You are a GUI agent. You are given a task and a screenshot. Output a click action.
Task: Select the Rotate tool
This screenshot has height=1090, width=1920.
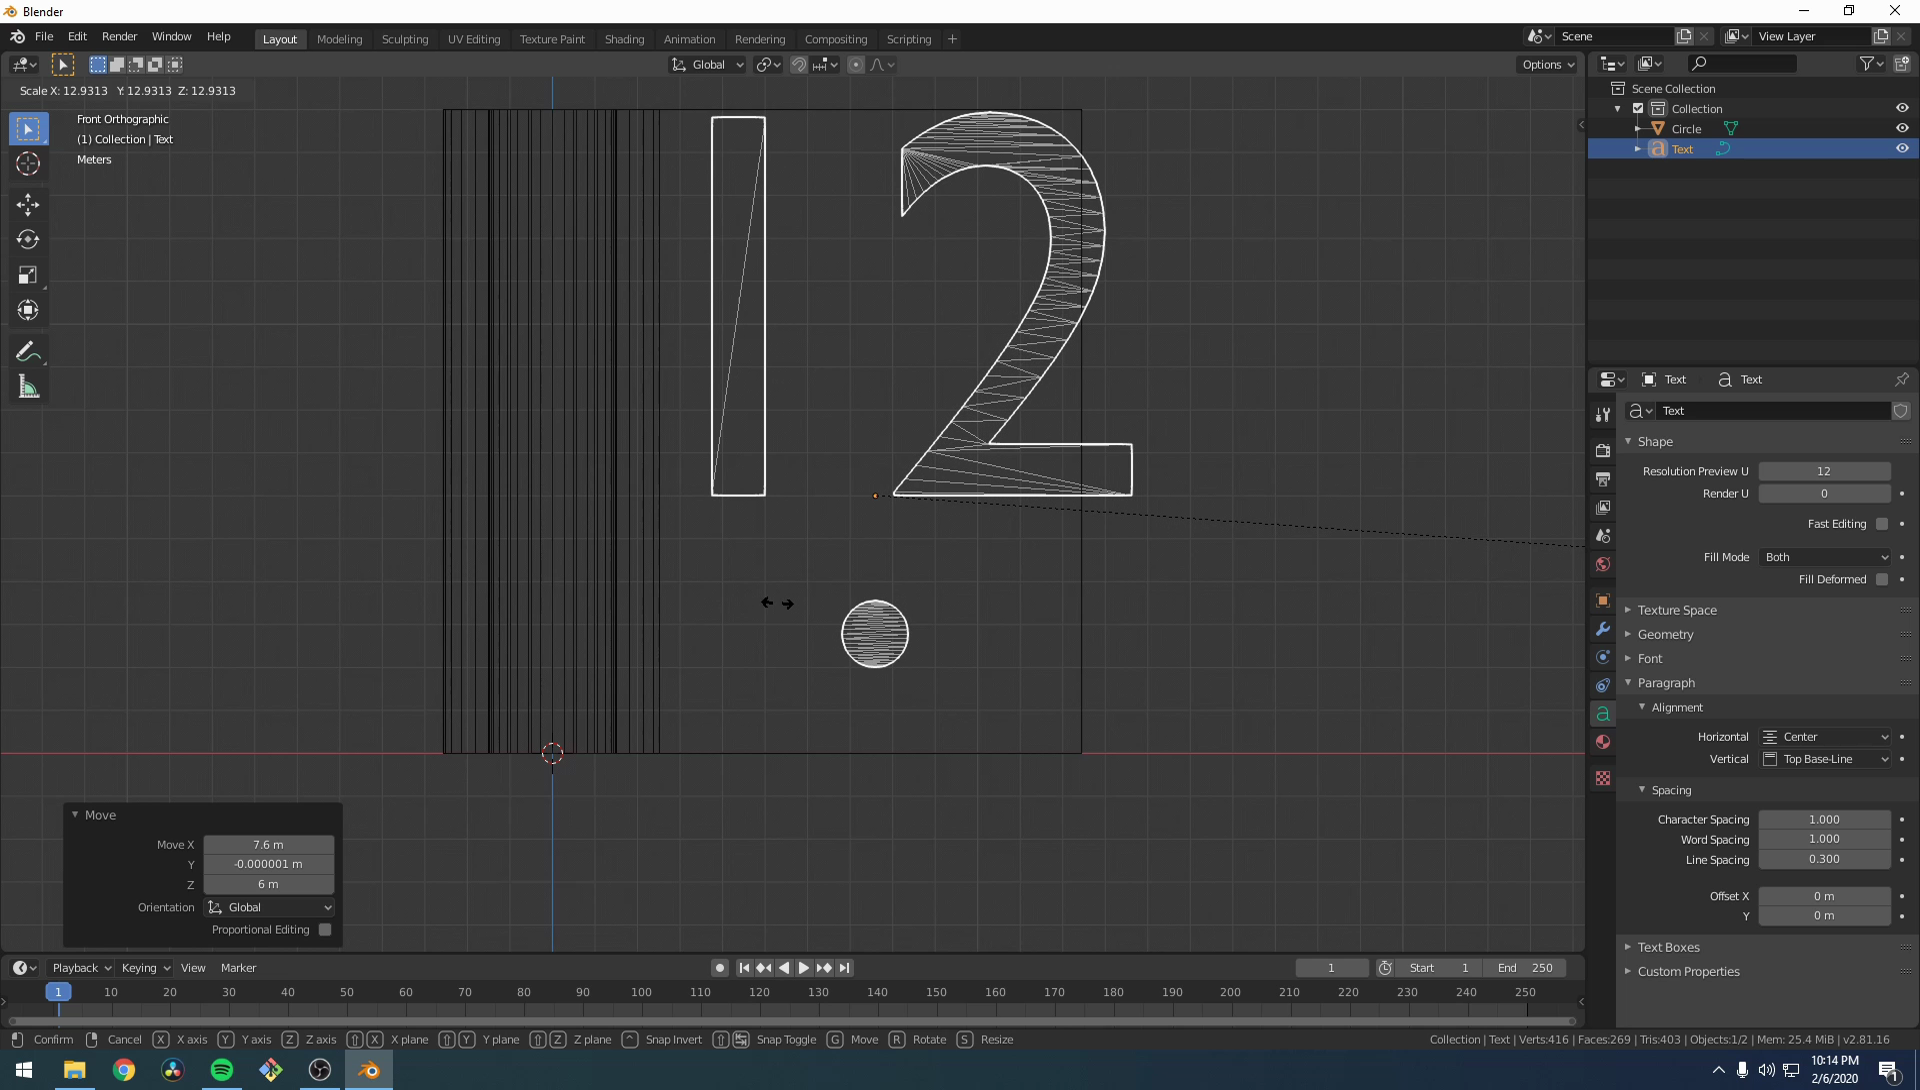tap(28, 240)
